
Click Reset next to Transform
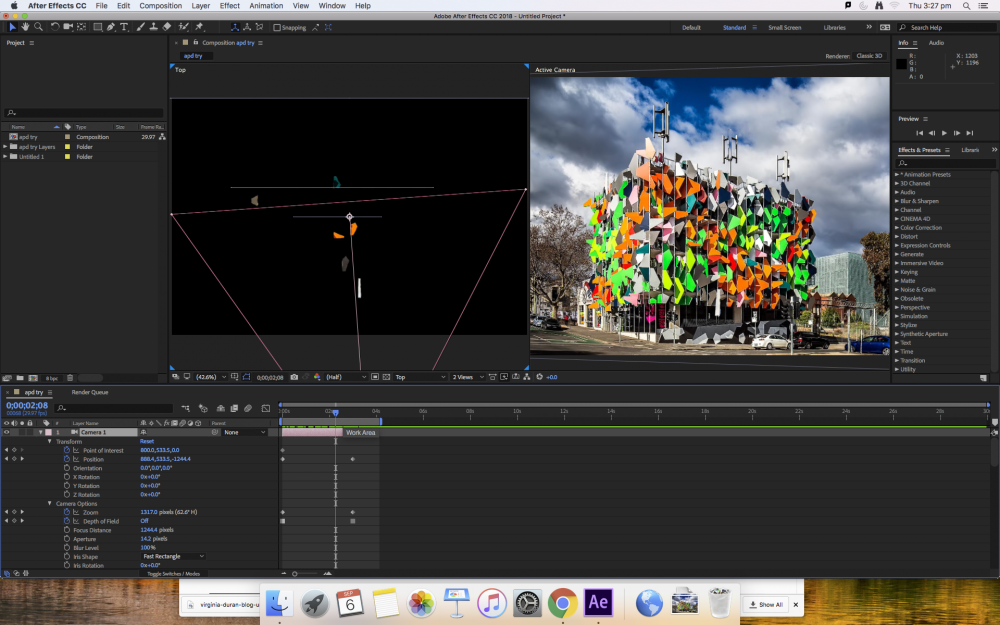147,441
